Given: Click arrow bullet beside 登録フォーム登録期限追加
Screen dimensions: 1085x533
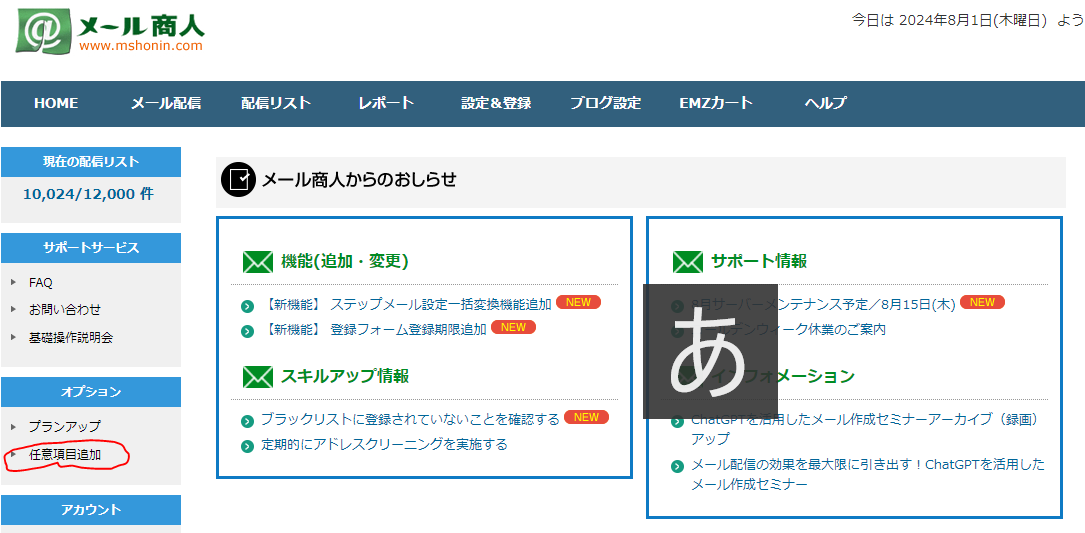Looking at the screenshot, I should pyautogui.click(x=248, y=332).
